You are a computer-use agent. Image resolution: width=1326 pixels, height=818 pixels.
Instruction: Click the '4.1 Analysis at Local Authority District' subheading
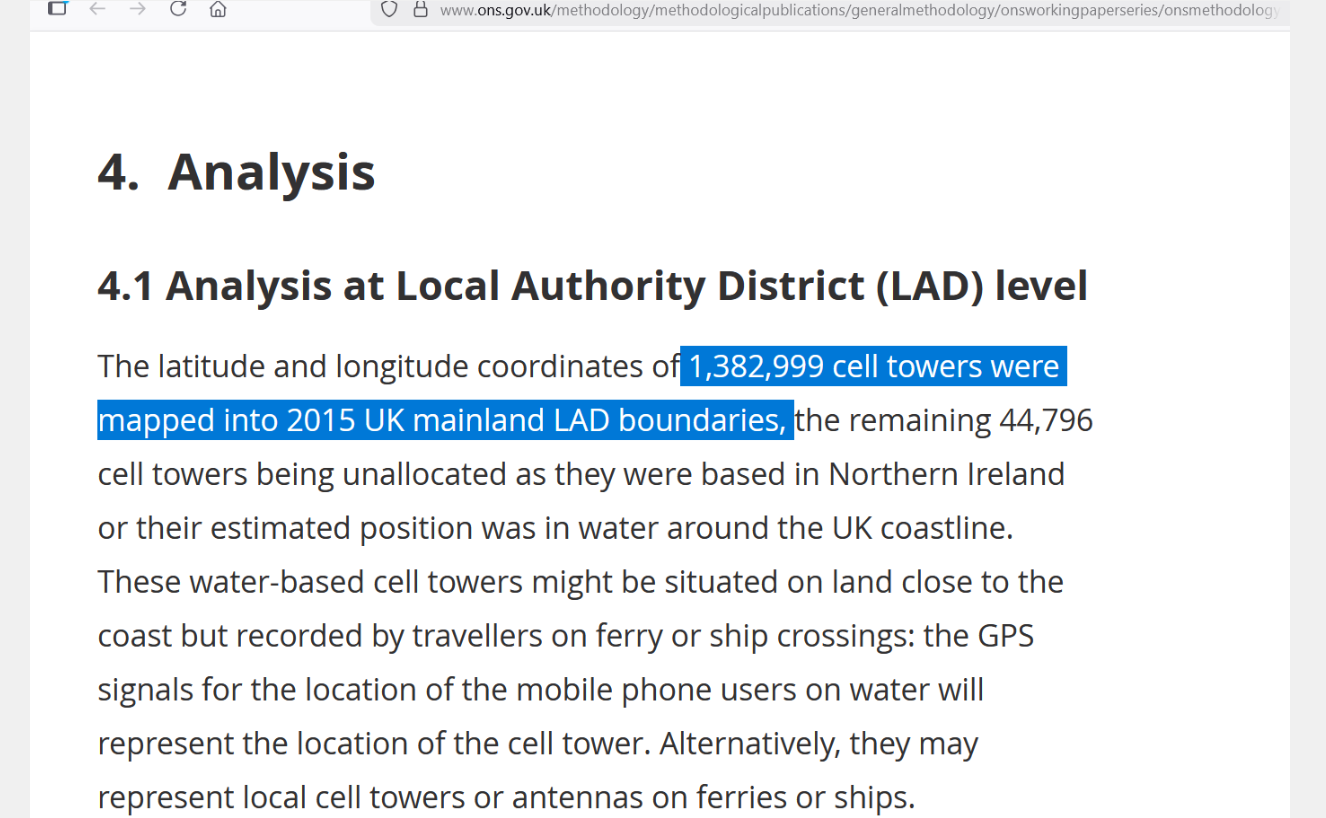(592, 285)
